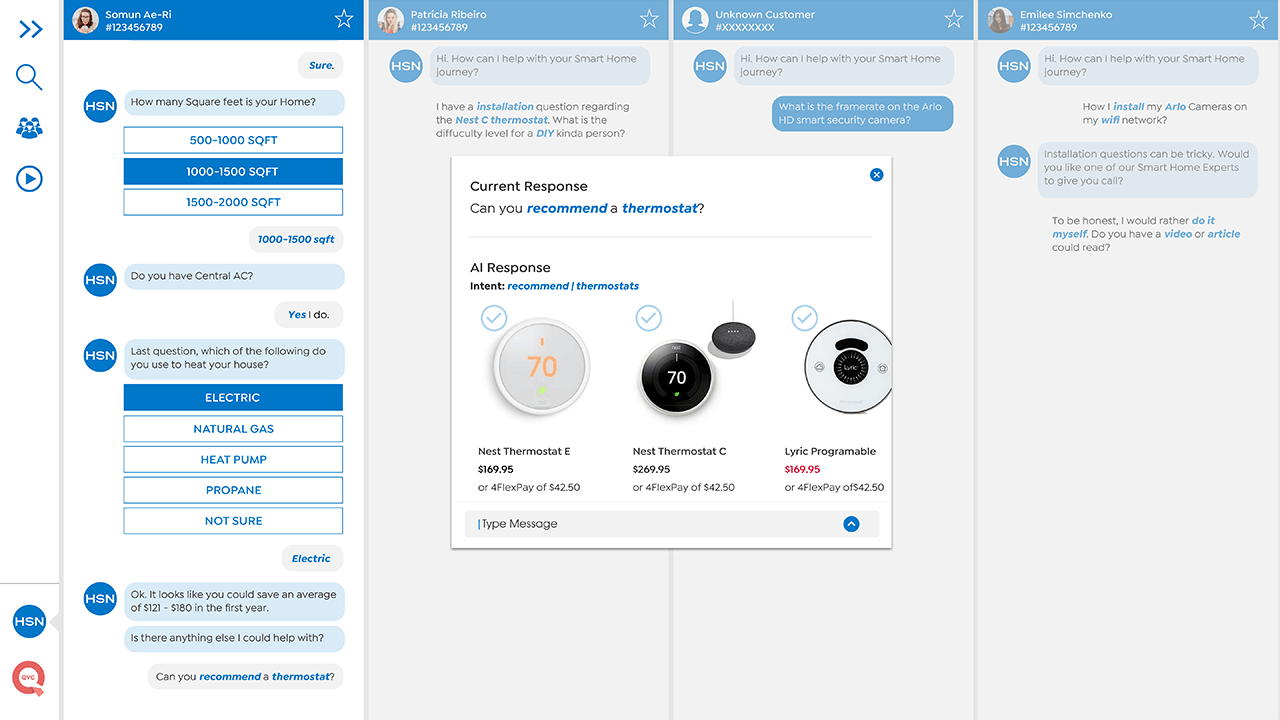Expand the sidebar with double chevron icon
The width and height of the screenshot is (1280, 720).
(x=31, y=29)
